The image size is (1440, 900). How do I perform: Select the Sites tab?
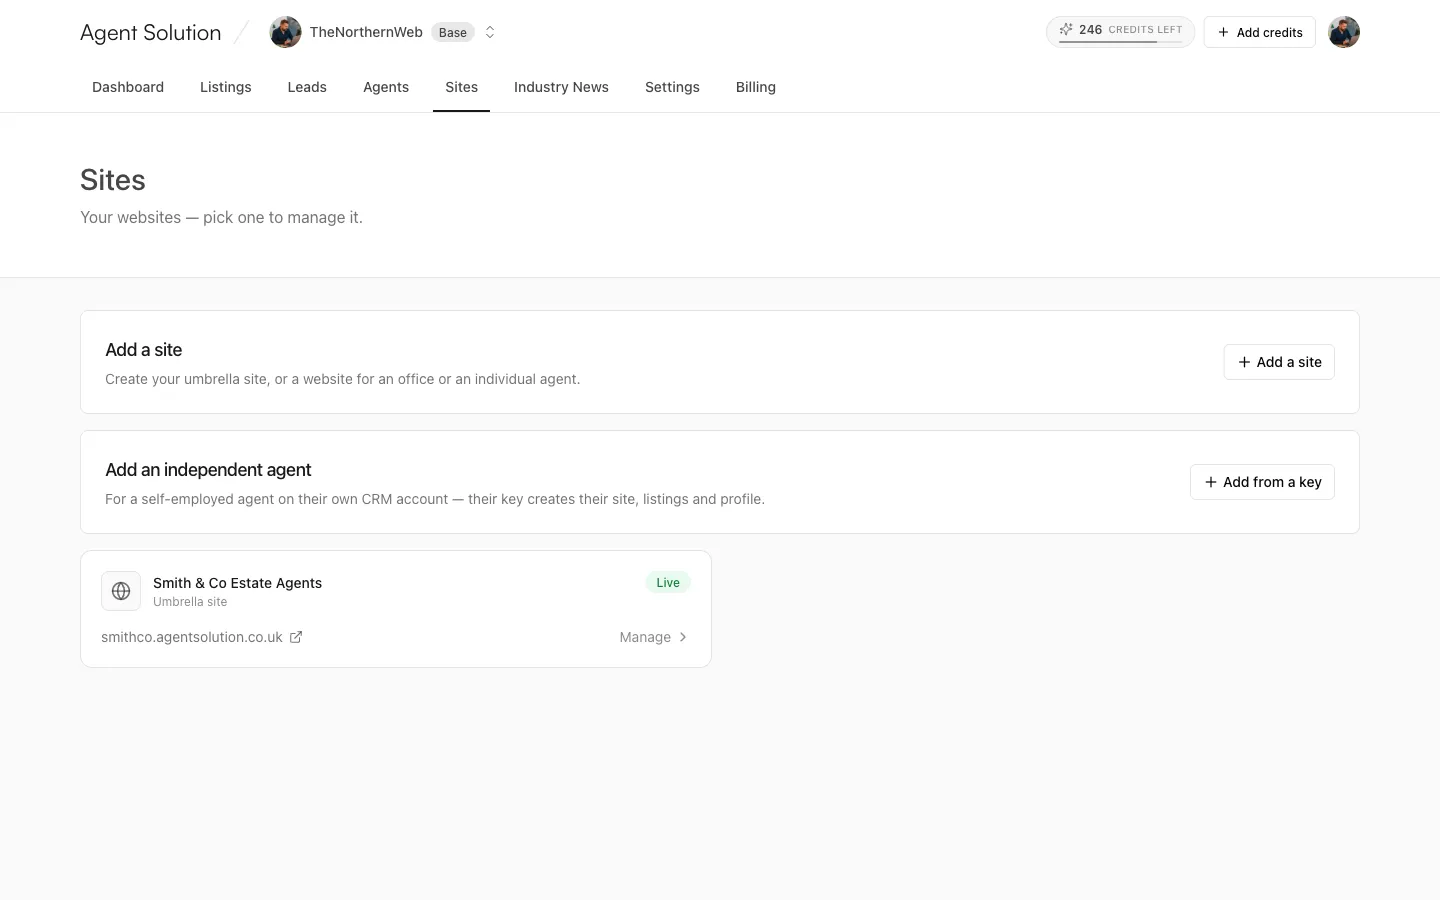tap(461, 87)
